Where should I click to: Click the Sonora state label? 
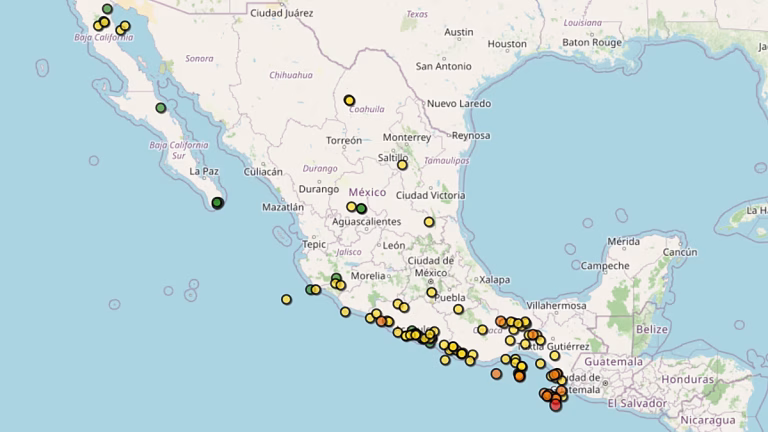(199, 59)
